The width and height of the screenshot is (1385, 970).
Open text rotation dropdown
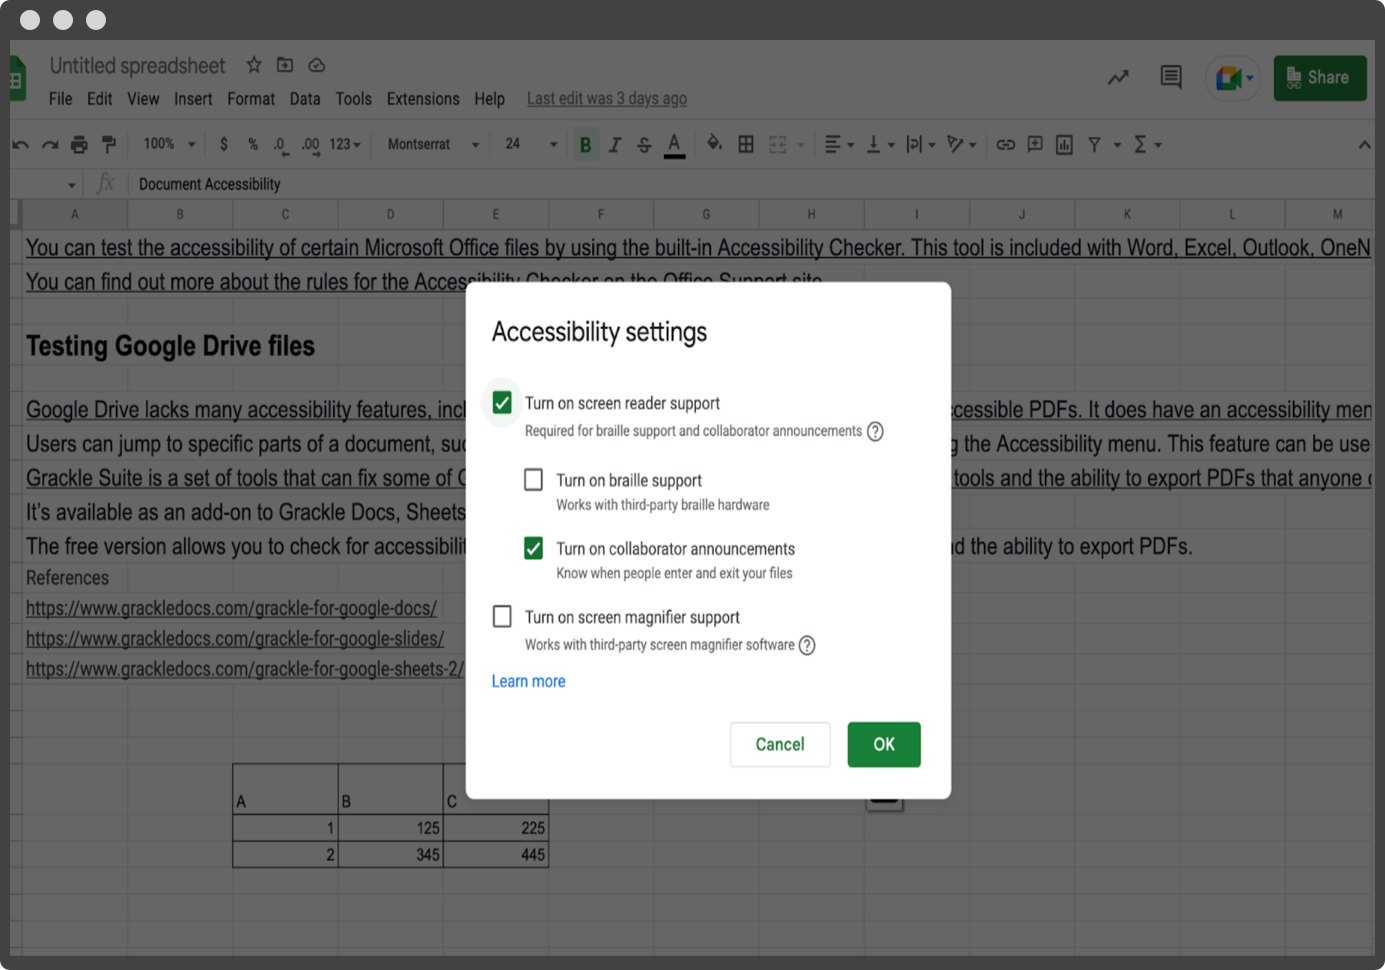click(x=961, y=144)
